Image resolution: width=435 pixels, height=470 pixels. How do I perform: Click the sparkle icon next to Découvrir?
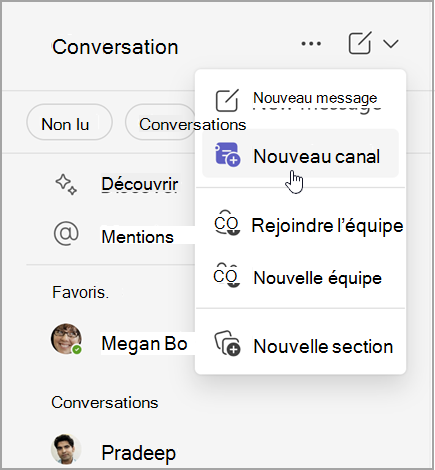(x=66, y=184)
